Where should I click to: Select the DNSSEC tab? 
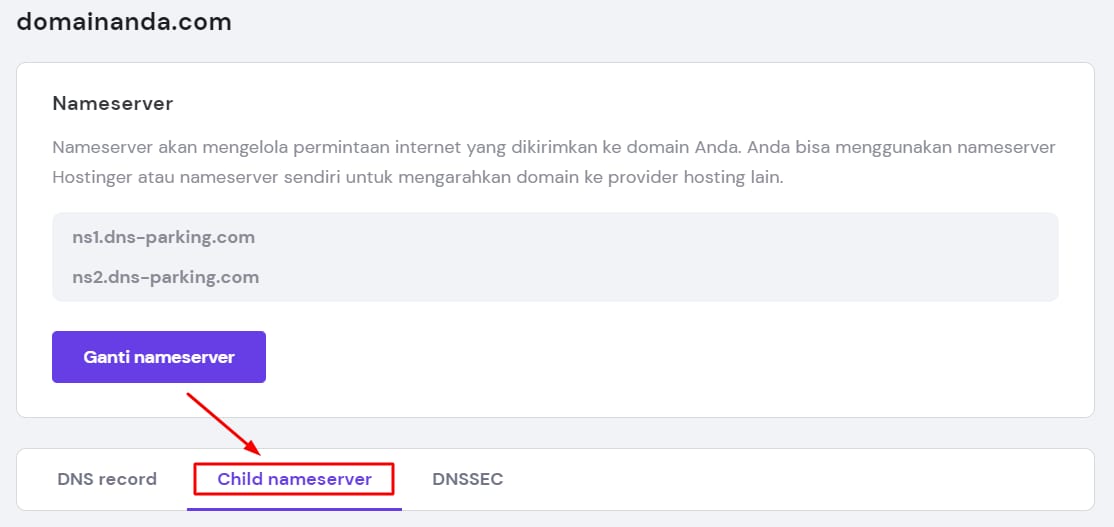point(467,479)
